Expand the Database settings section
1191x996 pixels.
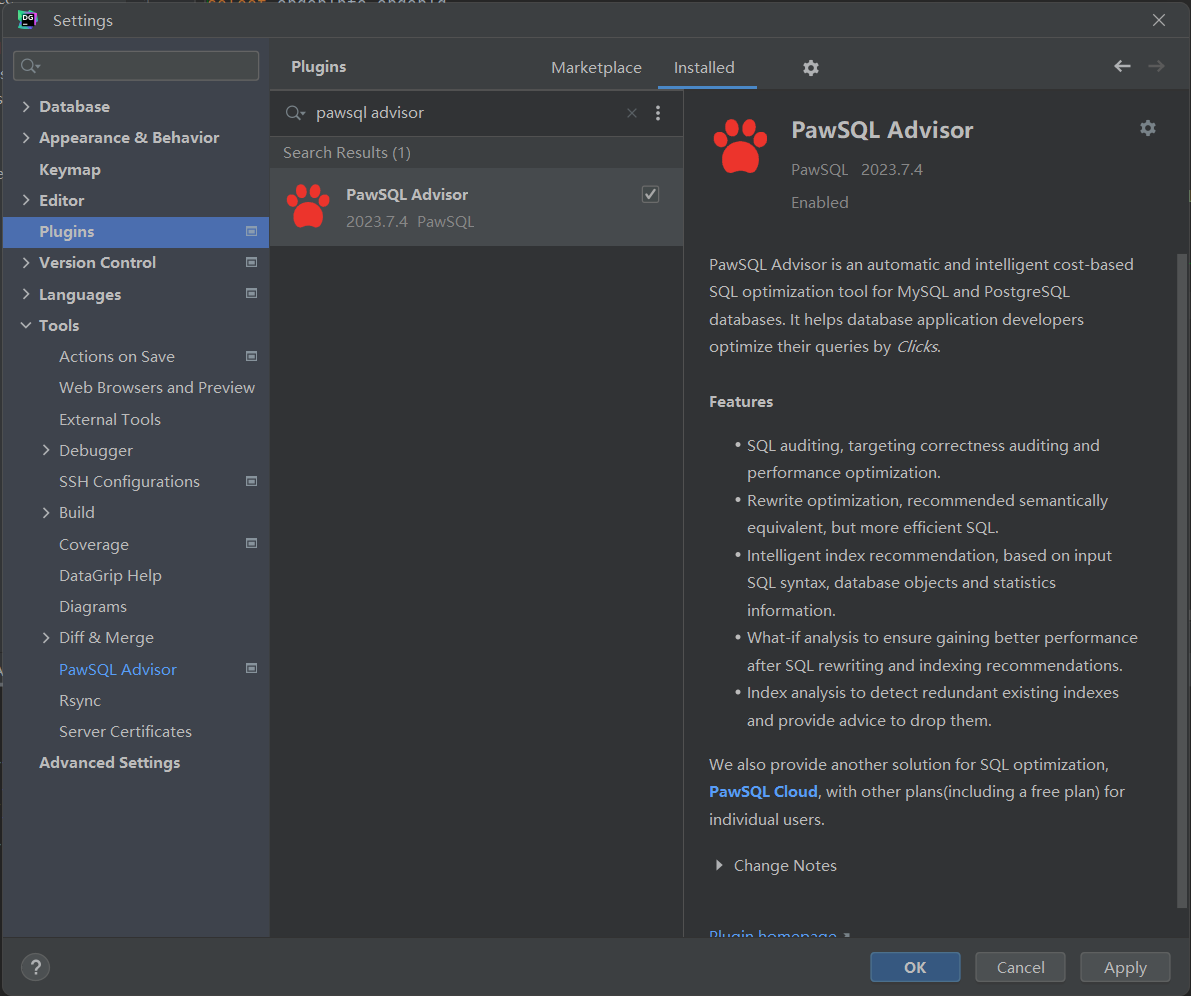point(26,107)
